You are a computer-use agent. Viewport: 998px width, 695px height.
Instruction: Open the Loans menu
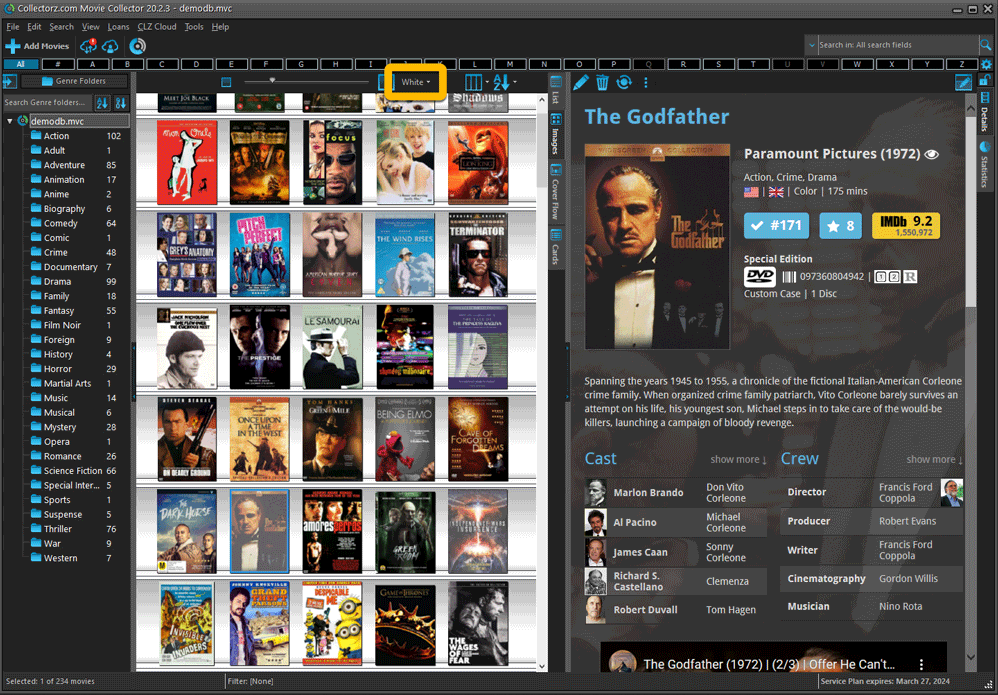[x=118, y=27]
